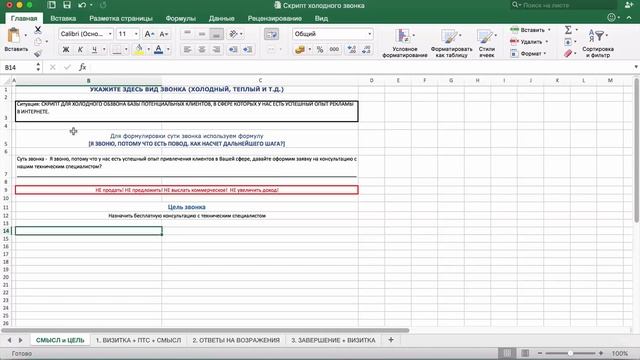
Task: Open sheet 1. ВИЗИТКА + ПТС + СМЫСЛ
Action: click(x=138, y=340)
